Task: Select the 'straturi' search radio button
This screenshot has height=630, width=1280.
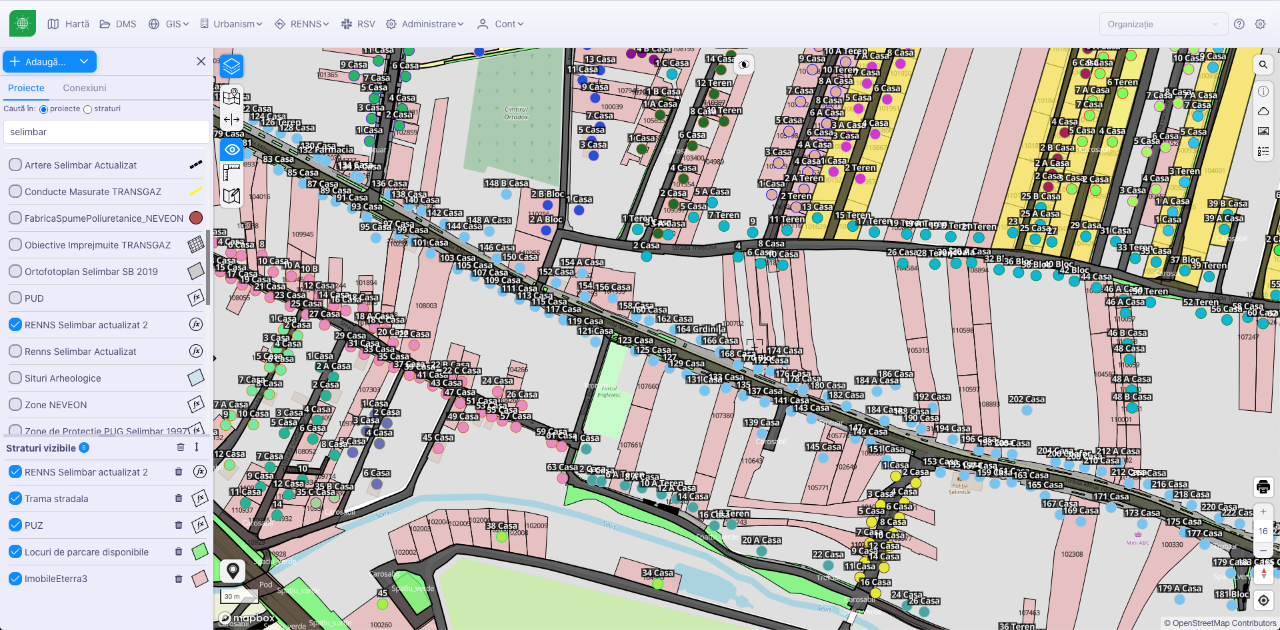Action: coord(88,108)
